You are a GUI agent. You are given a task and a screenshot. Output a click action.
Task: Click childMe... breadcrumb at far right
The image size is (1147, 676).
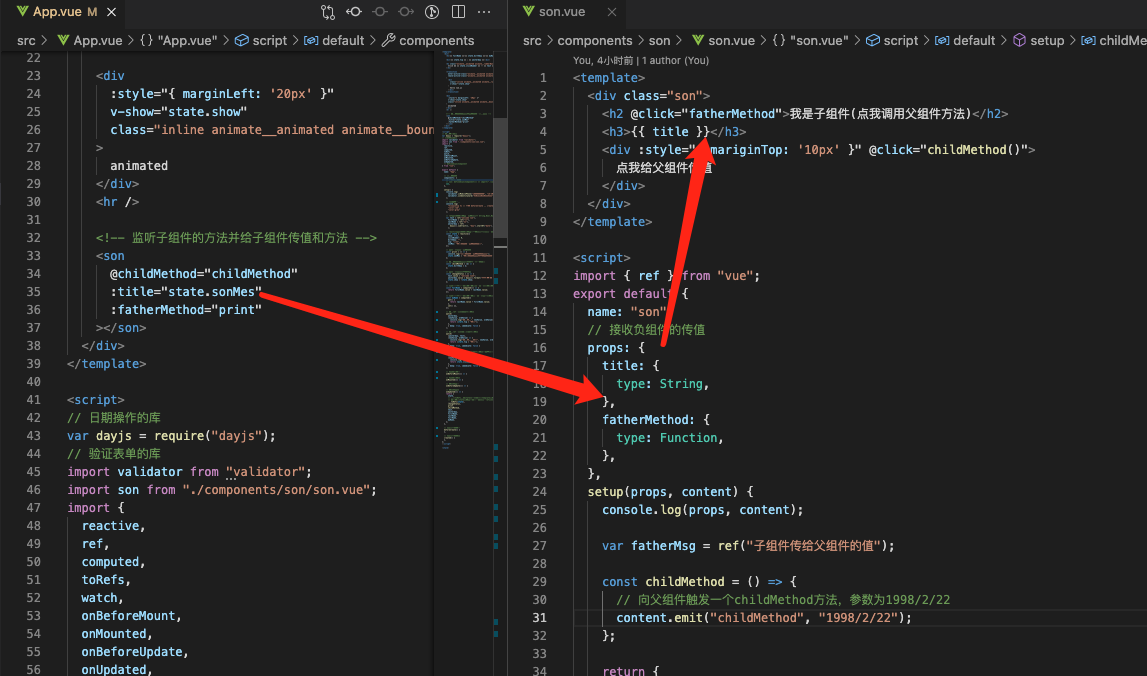[x=1114, y=40]
